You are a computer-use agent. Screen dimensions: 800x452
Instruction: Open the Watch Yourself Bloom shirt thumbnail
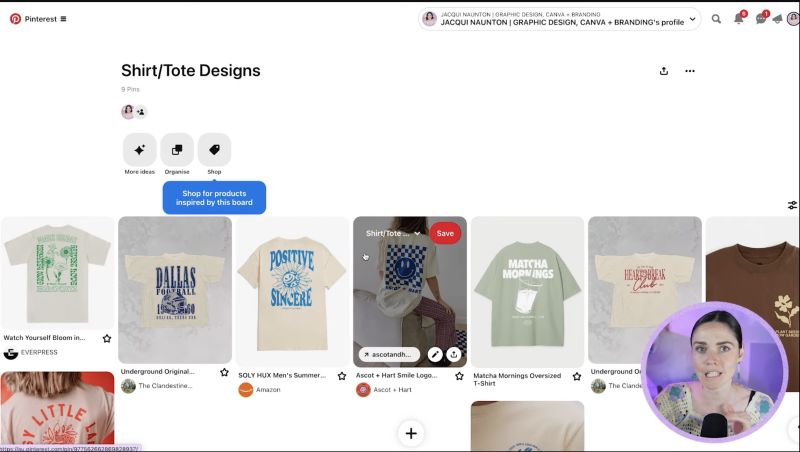pyautogui.click(x=58, y=273)
